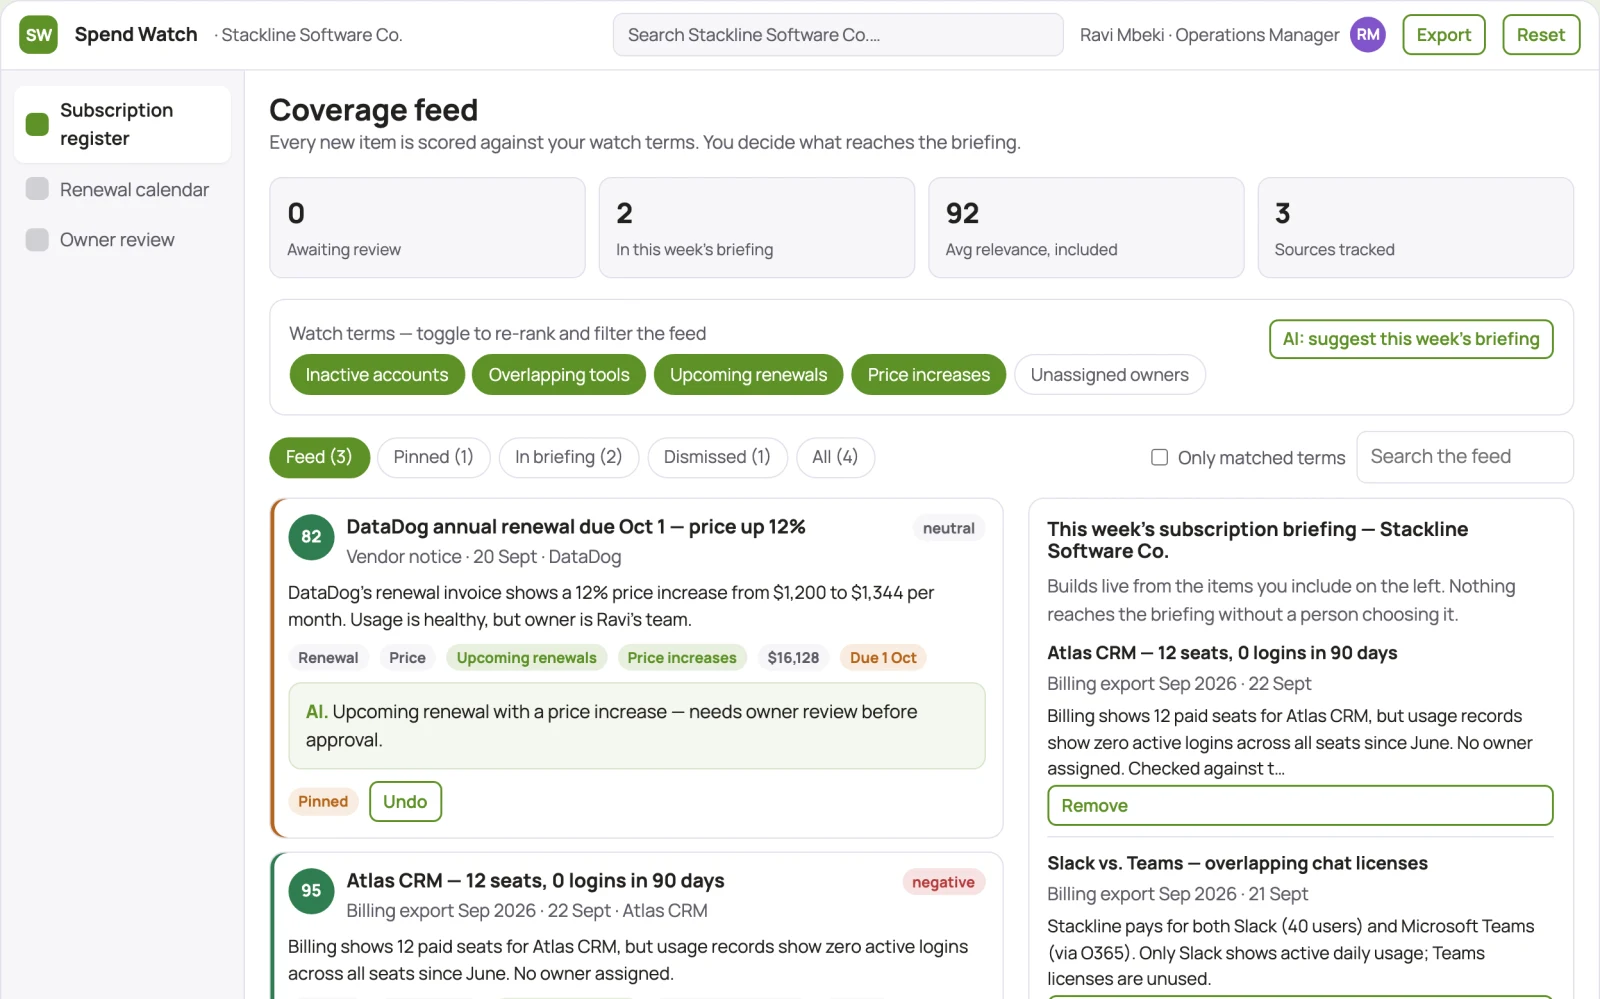Open Subscription register in sidebar

[x=122, y=124]
